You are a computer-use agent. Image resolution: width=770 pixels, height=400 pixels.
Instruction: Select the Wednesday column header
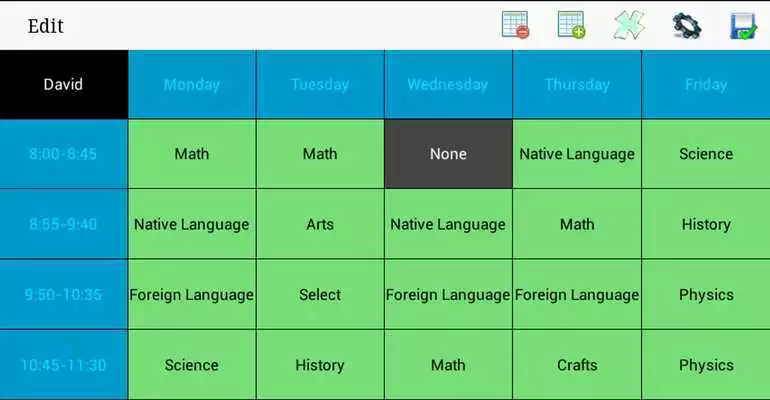(x=448, y=84)
